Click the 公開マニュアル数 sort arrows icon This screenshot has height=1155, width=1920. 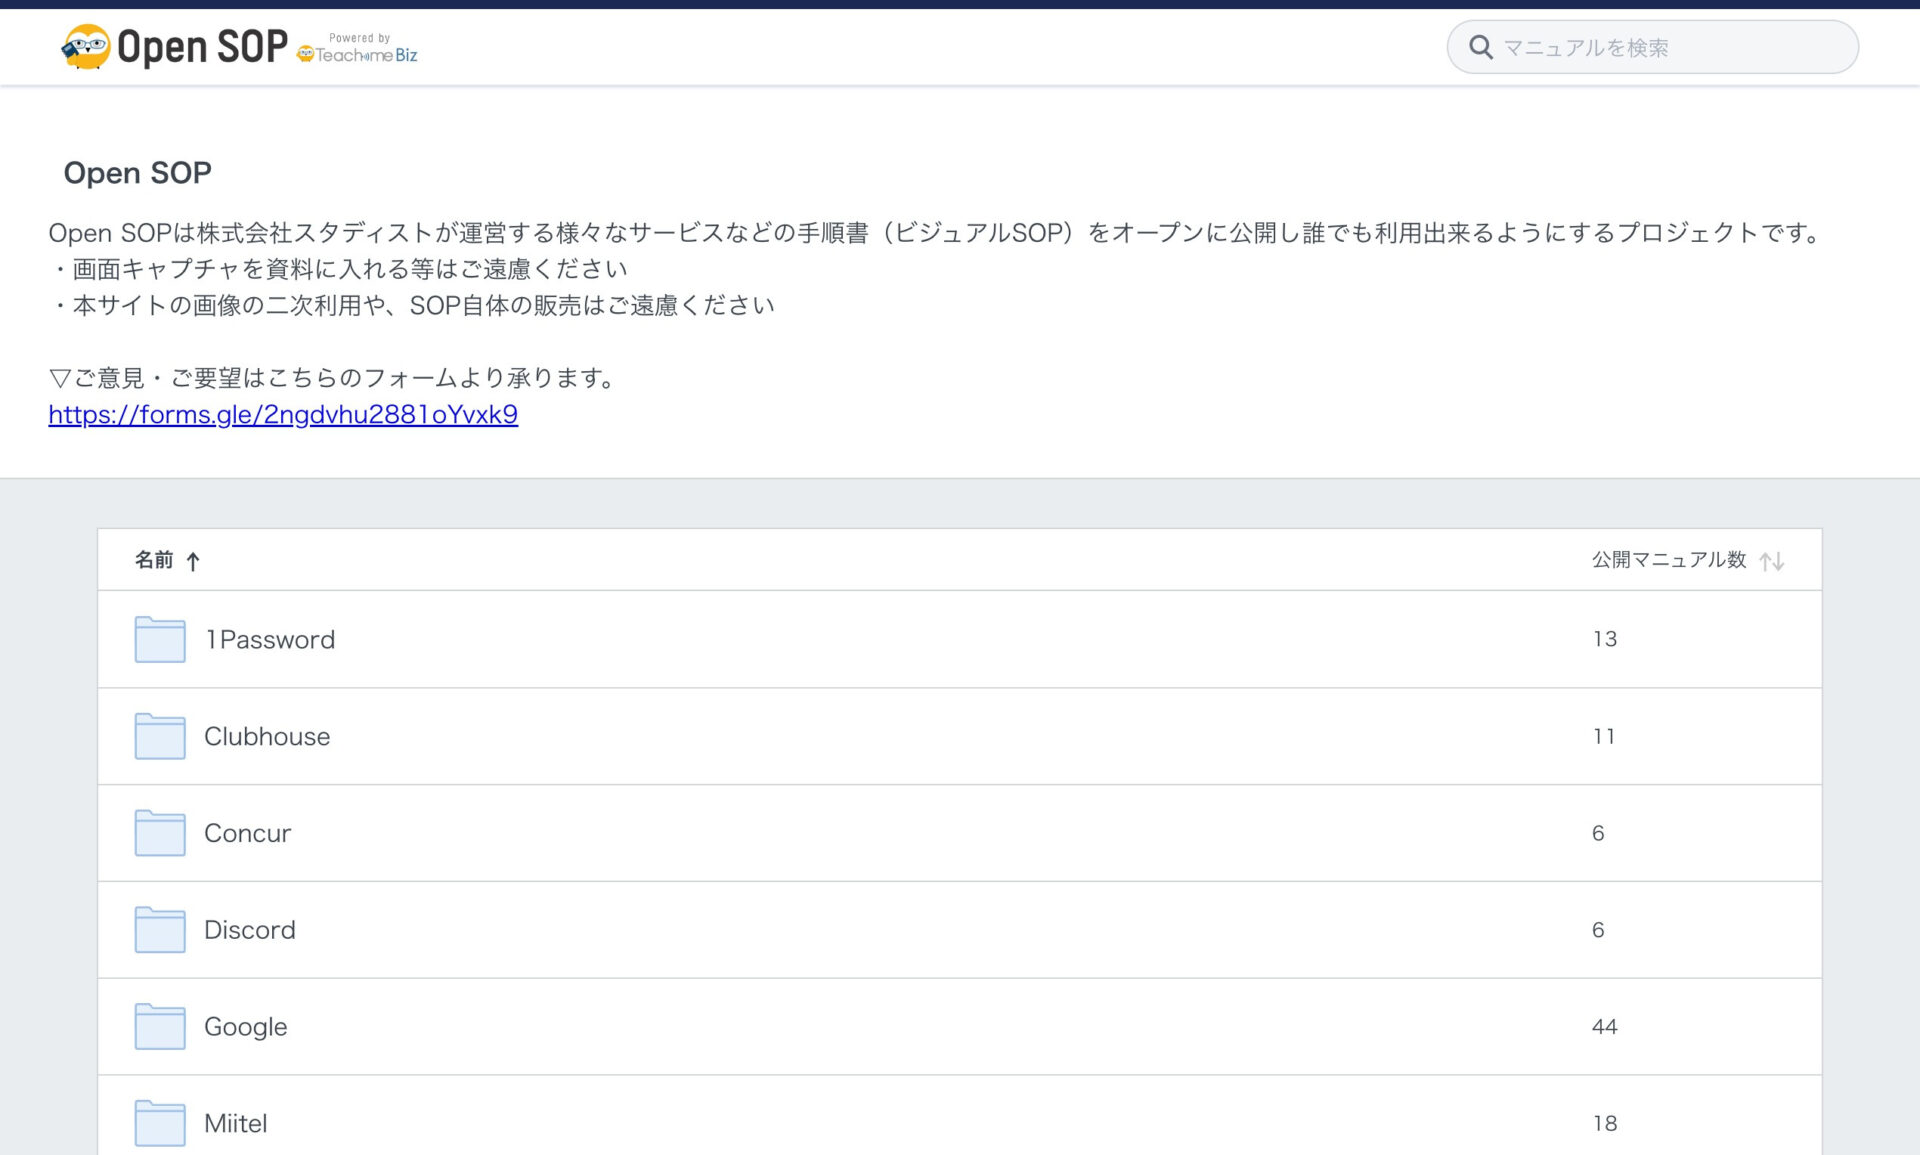1772,561
